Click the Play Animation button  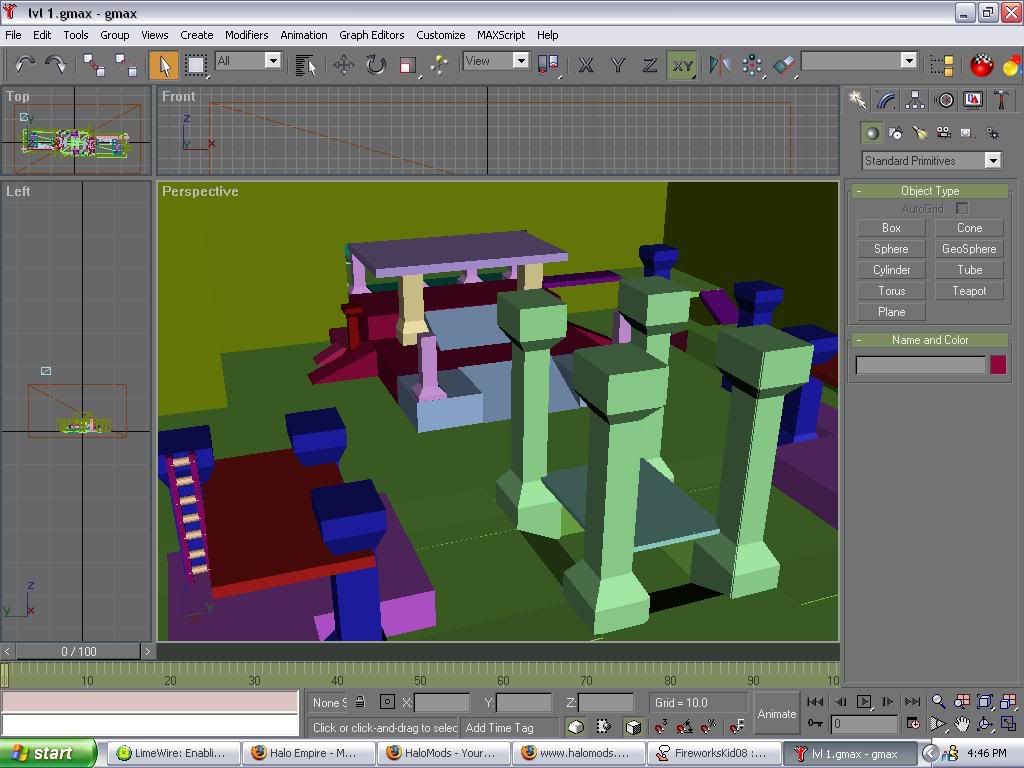(863, 701)
